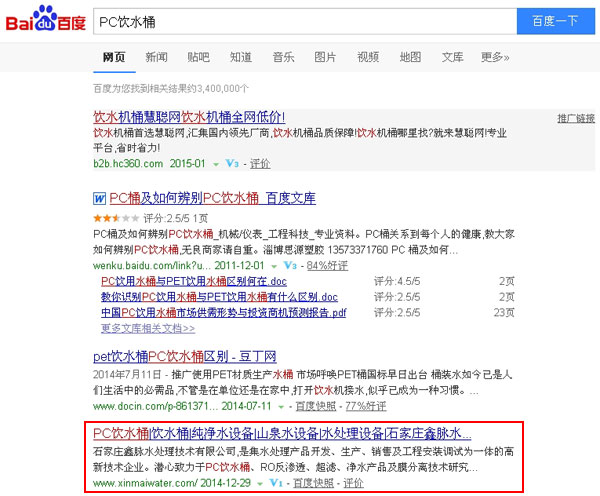Click the 推广链接 label link
Viewport: 600px width, 496px height.
pos(576,118)
